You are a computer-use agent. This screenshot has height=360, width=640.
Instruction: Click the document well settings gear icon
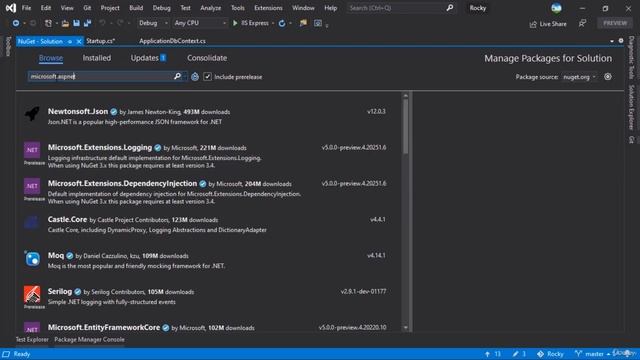click(621, 41)
